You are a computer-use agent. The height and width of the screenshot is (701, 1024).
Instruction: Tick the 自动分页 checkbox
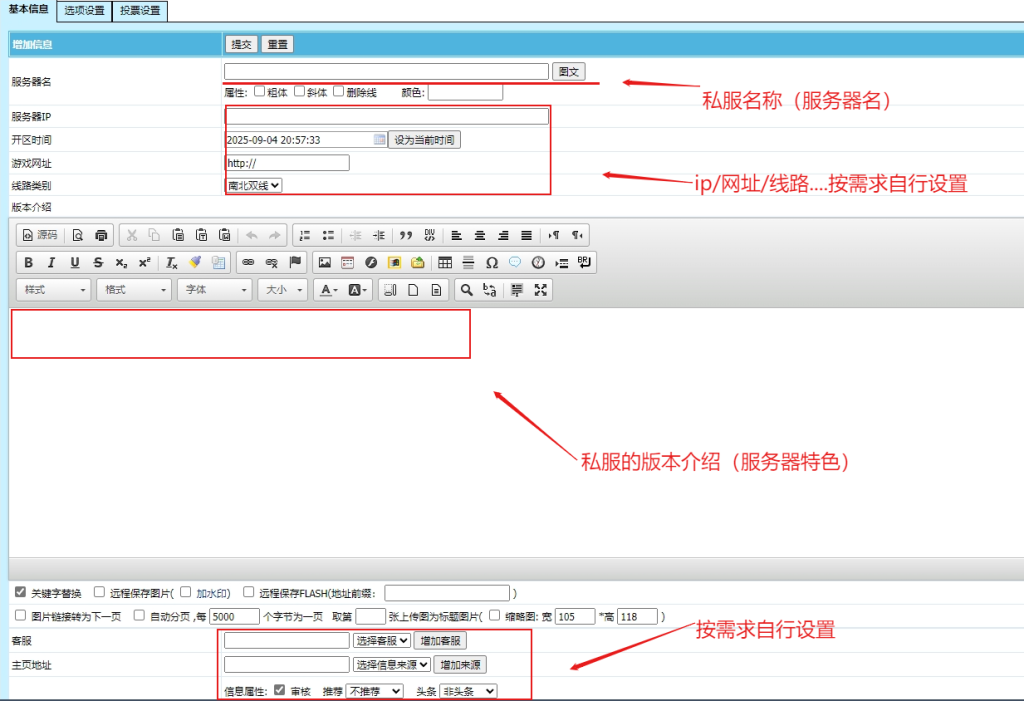pyautogui.click(x=139, y=616)
